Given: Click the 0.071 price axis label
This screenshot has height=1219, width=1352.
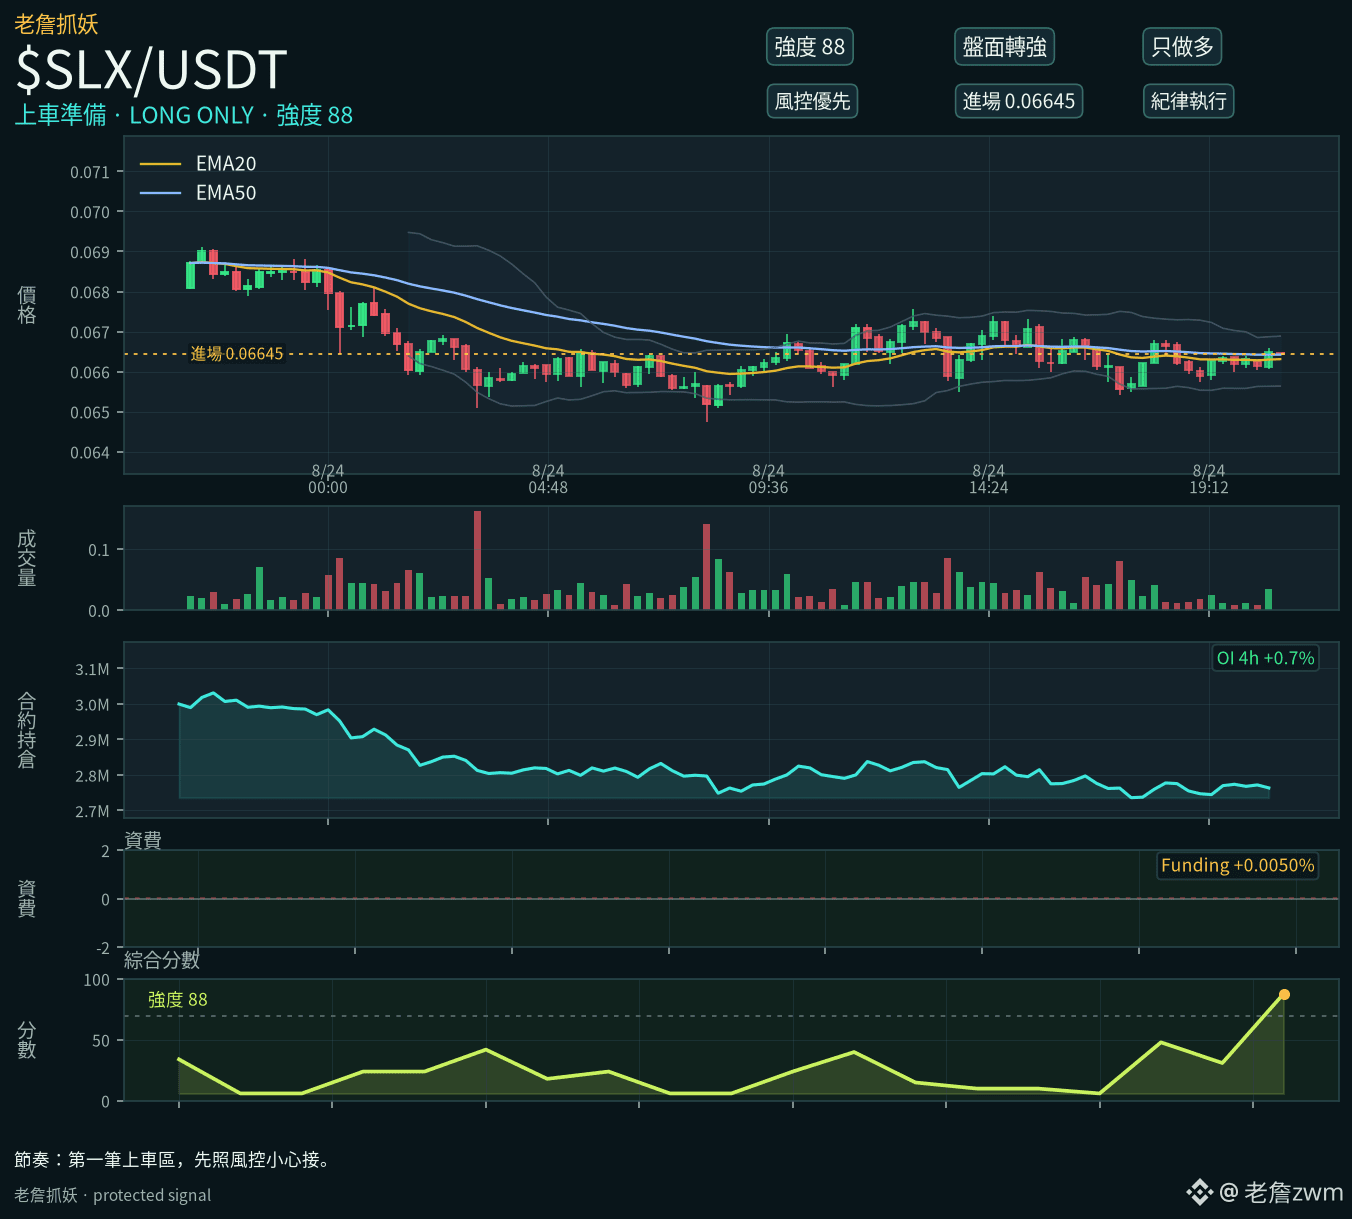Looking at the screenshot, I should click(x=90, y=172).
